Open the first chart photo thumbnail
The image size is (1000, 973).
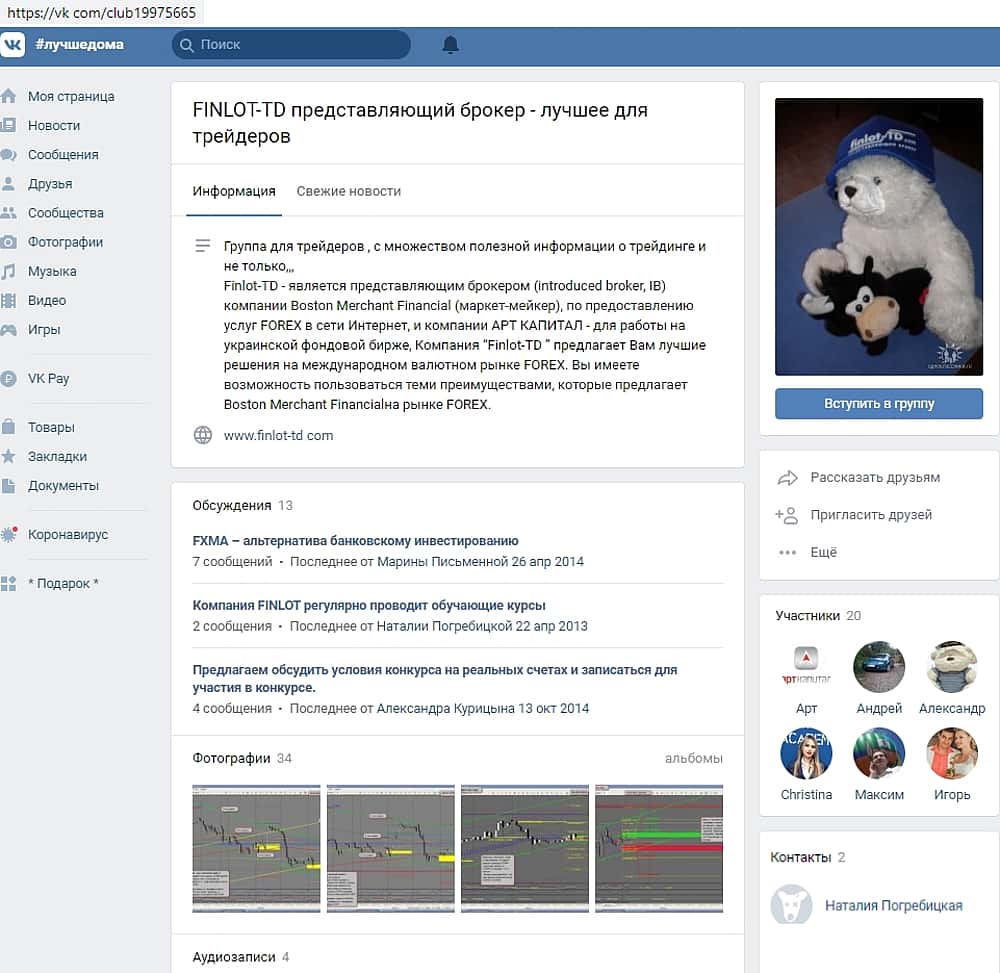tap(256, 849)
